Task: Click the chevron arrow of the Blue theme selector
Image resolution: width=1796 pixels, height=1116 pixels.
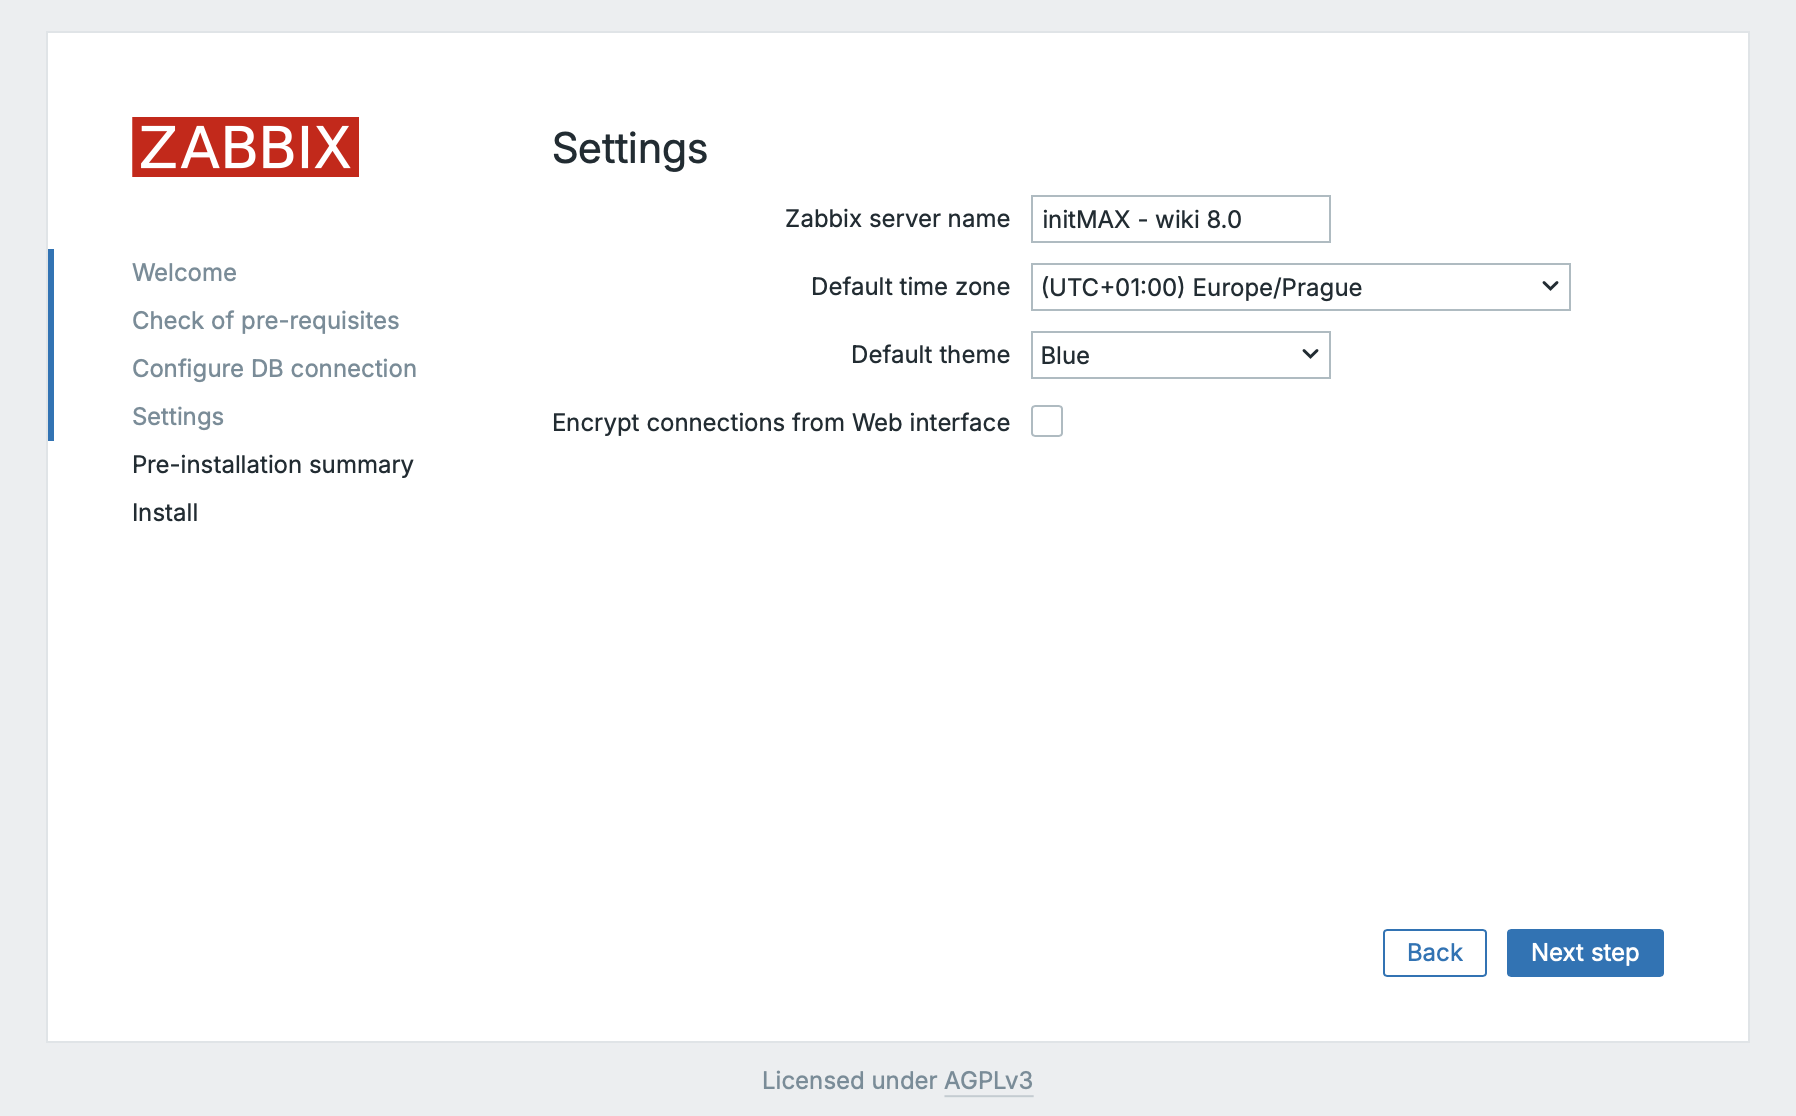Action: coord(1310,355)
